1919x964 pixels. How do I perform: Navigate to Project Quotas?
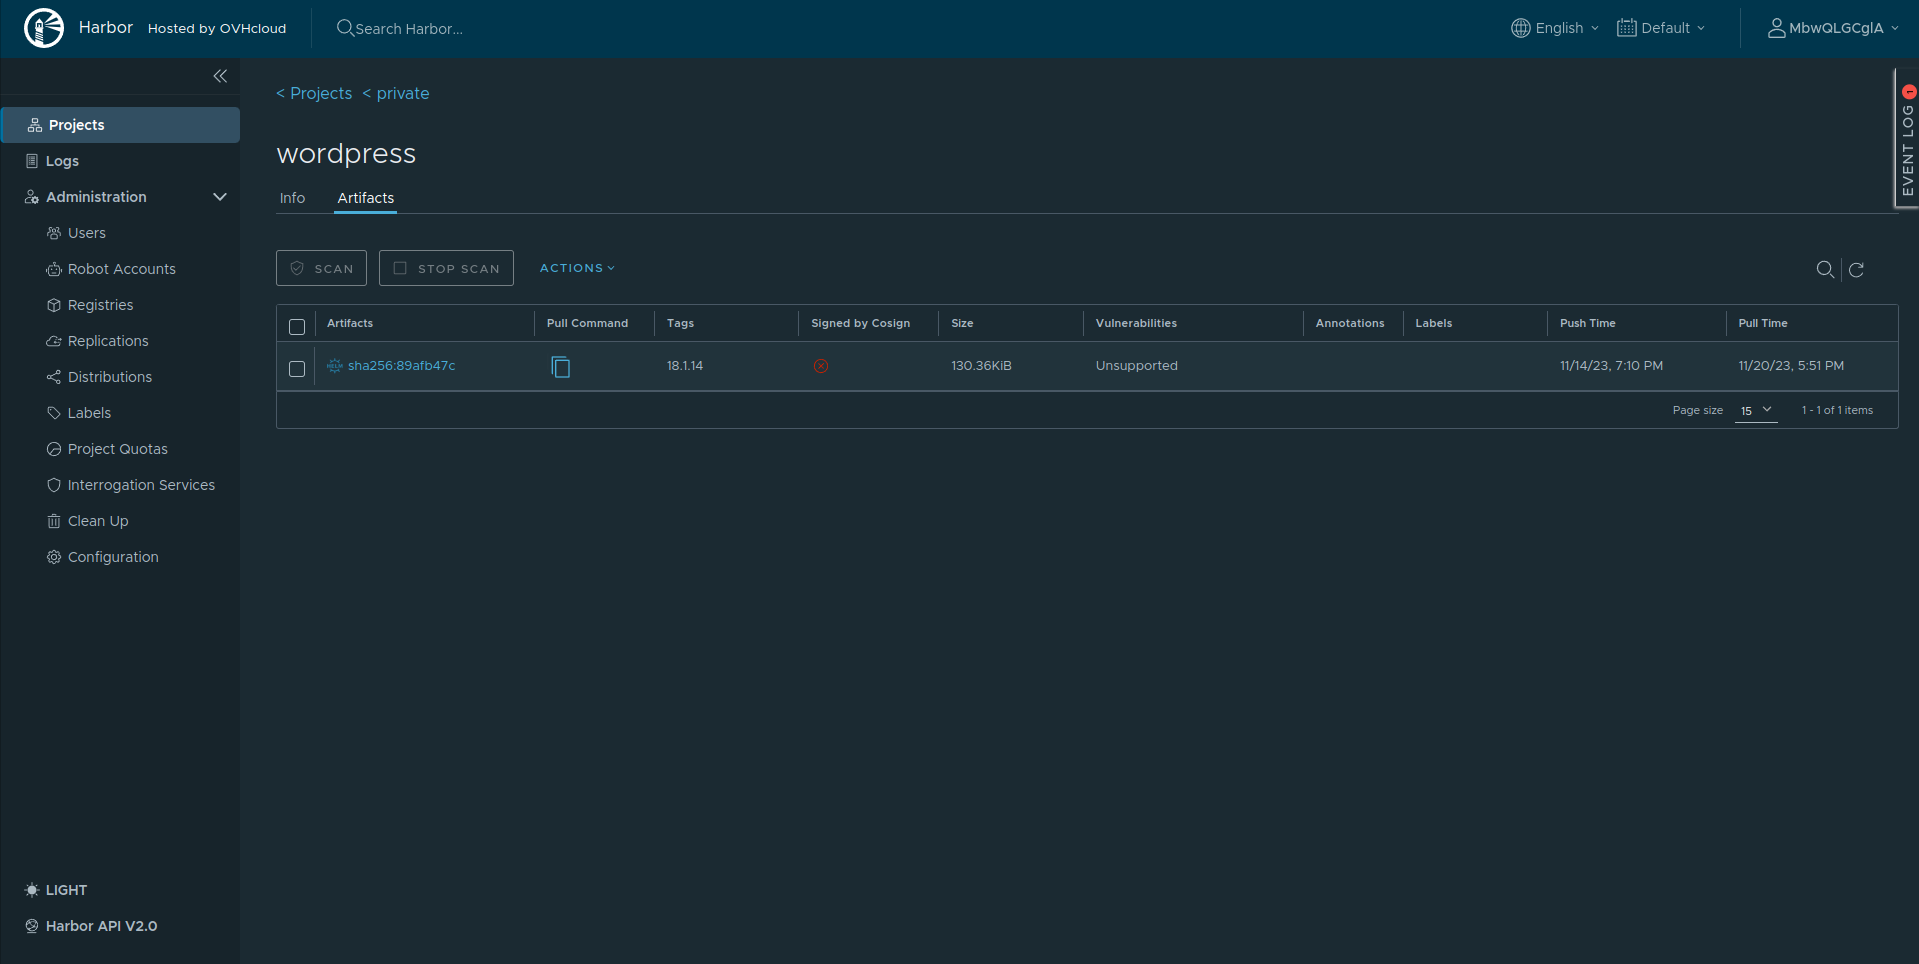pos(117,448)
